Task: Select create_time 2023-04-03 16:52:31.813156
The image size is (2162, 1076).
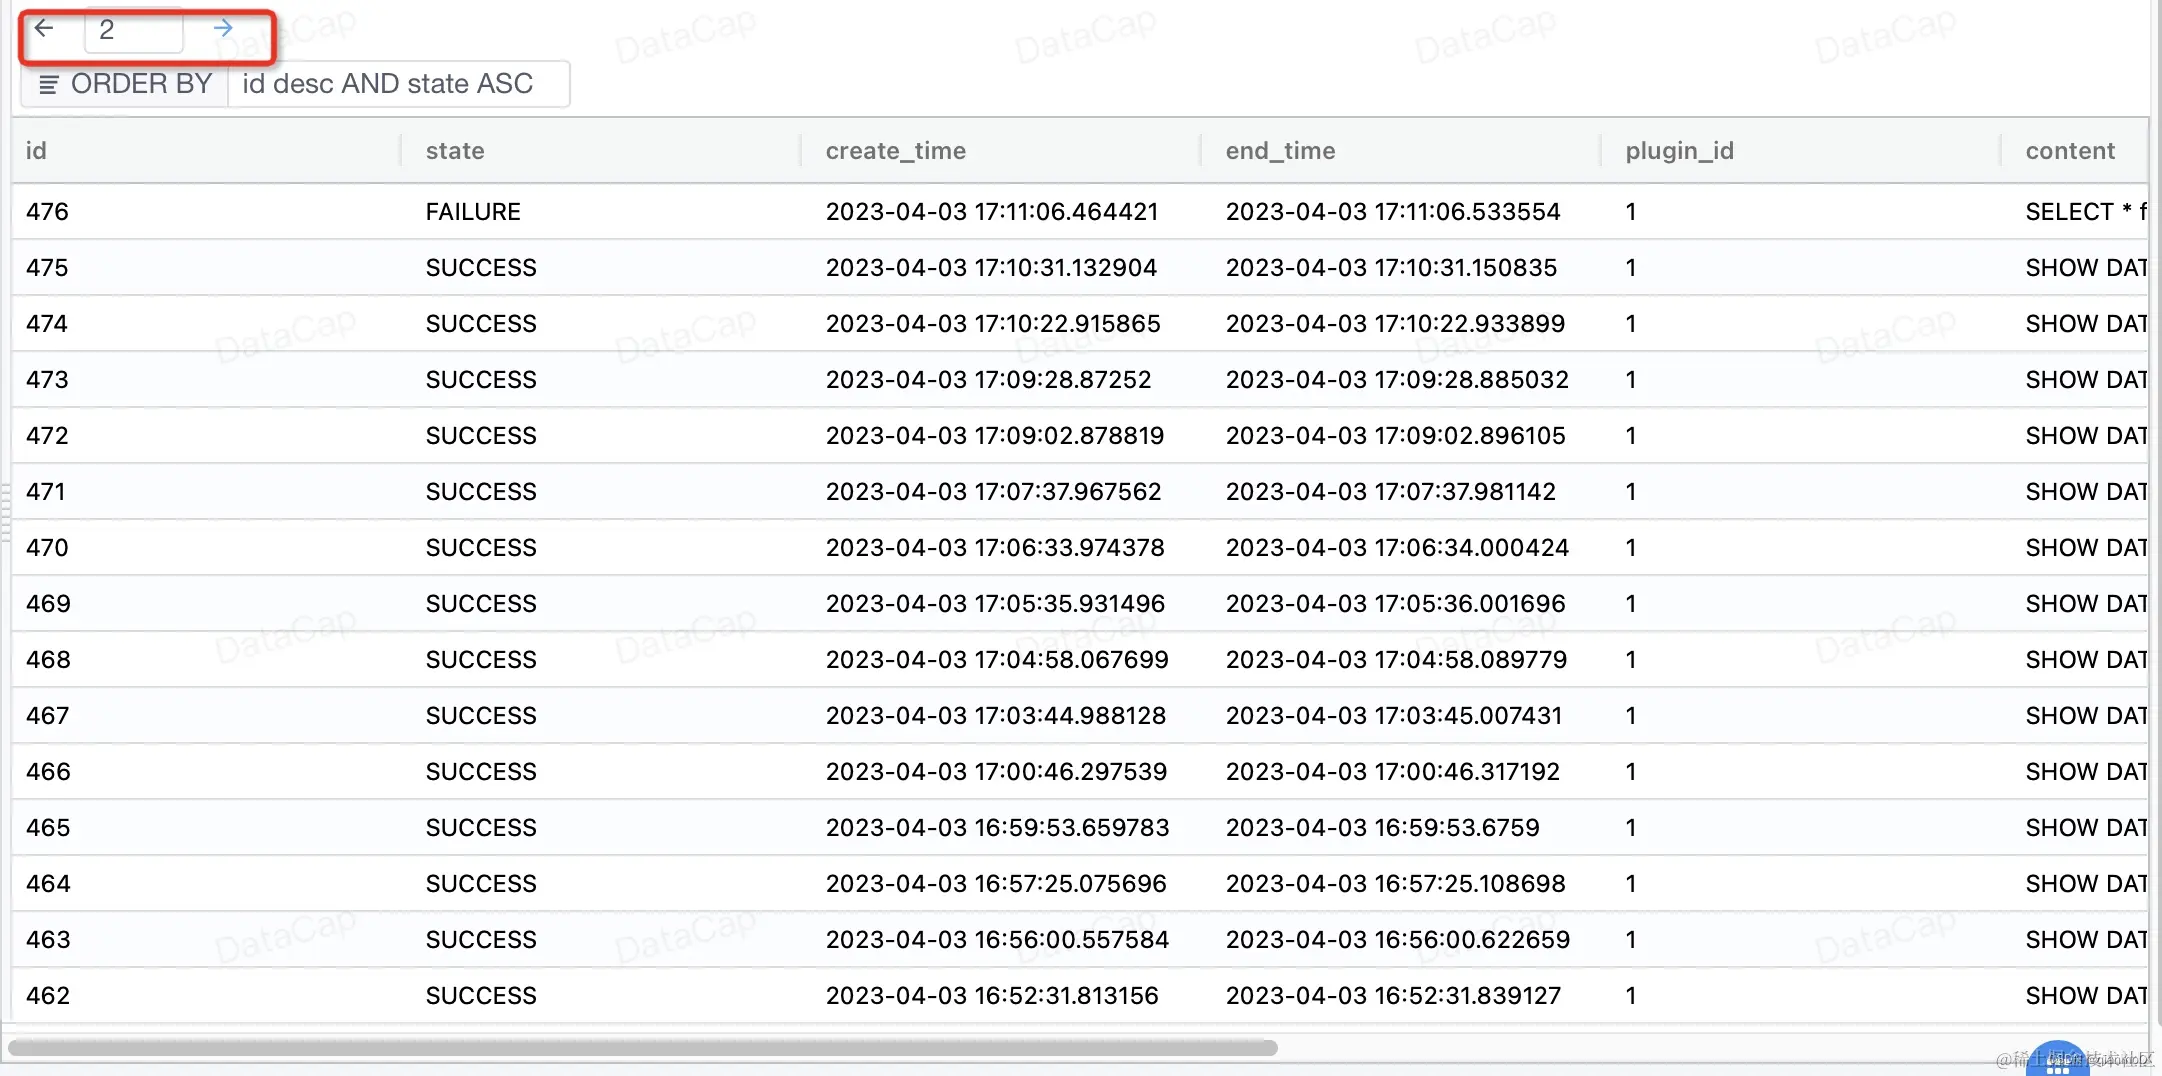Action: click(992, 996)
